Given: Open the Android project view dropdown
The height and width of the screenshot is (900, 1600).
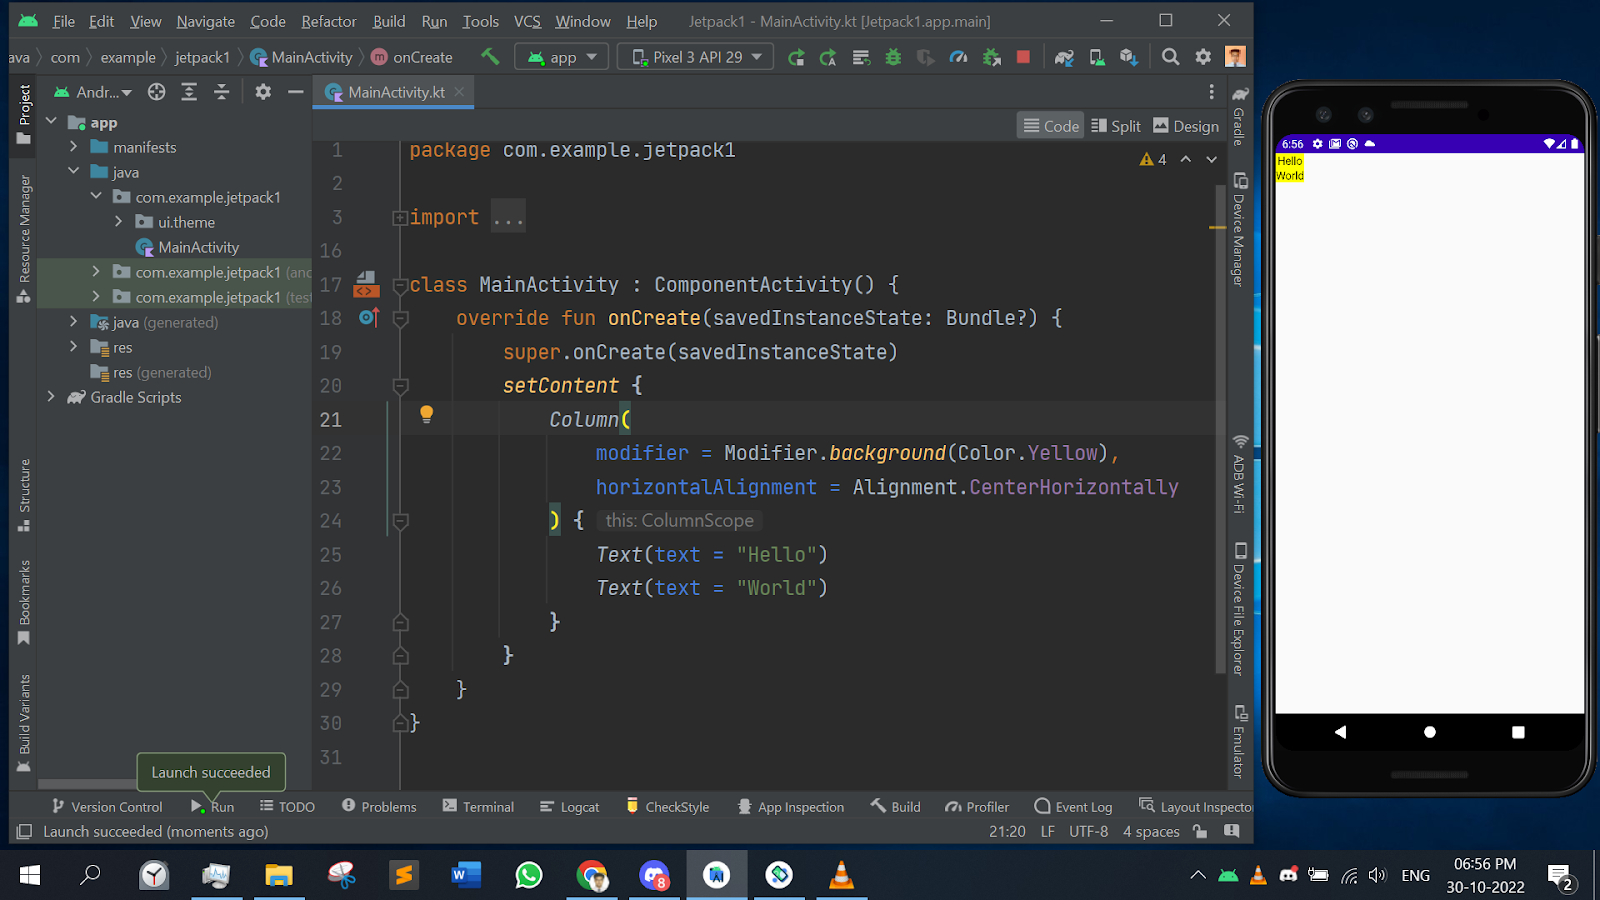Looking at the screenshot, I should pos(93,92).
